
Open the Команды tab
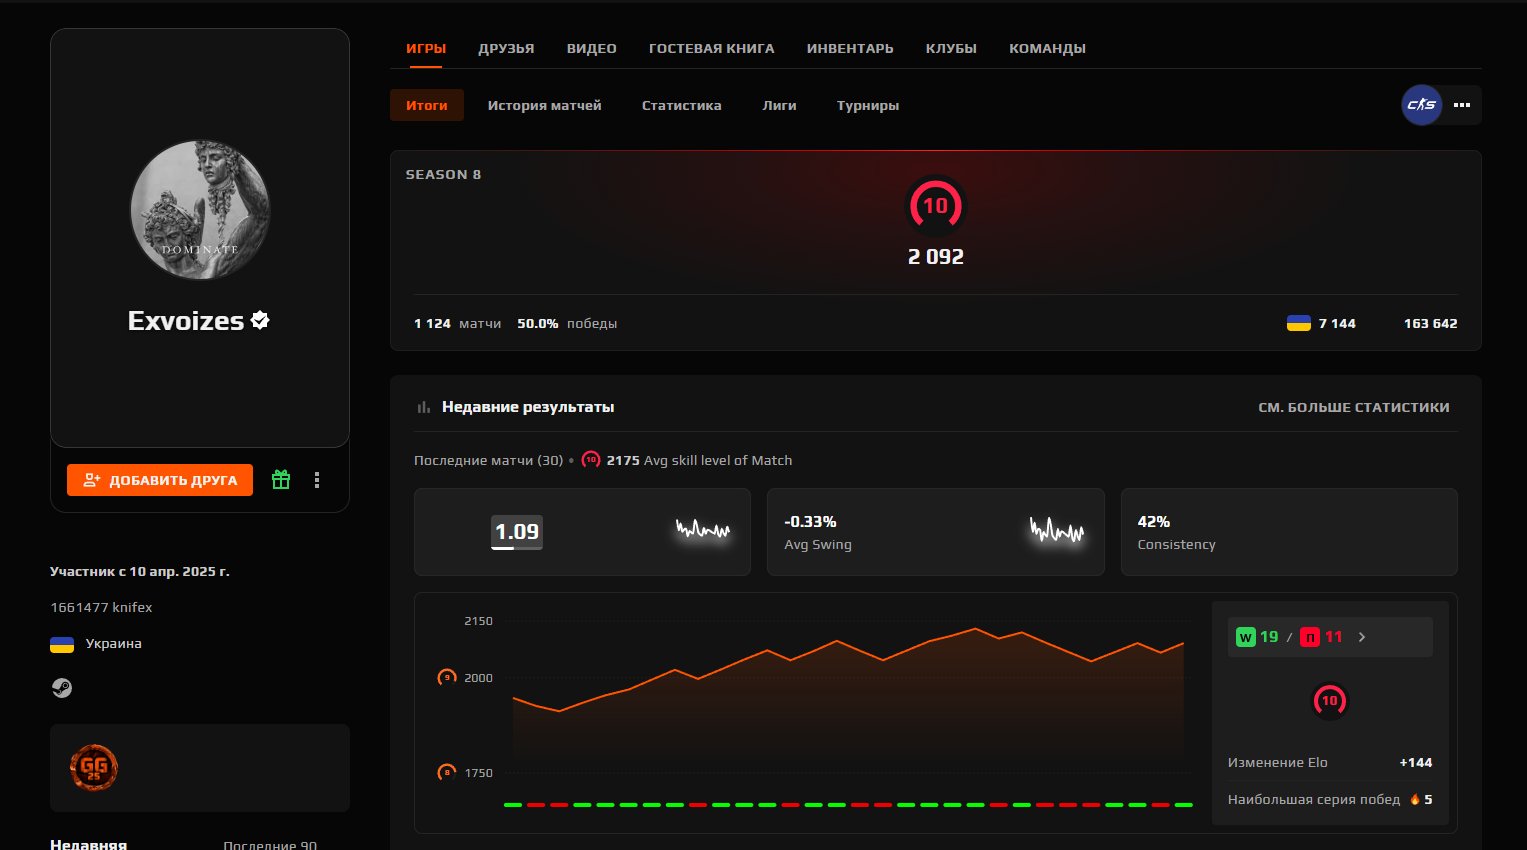click(1047, 48)
